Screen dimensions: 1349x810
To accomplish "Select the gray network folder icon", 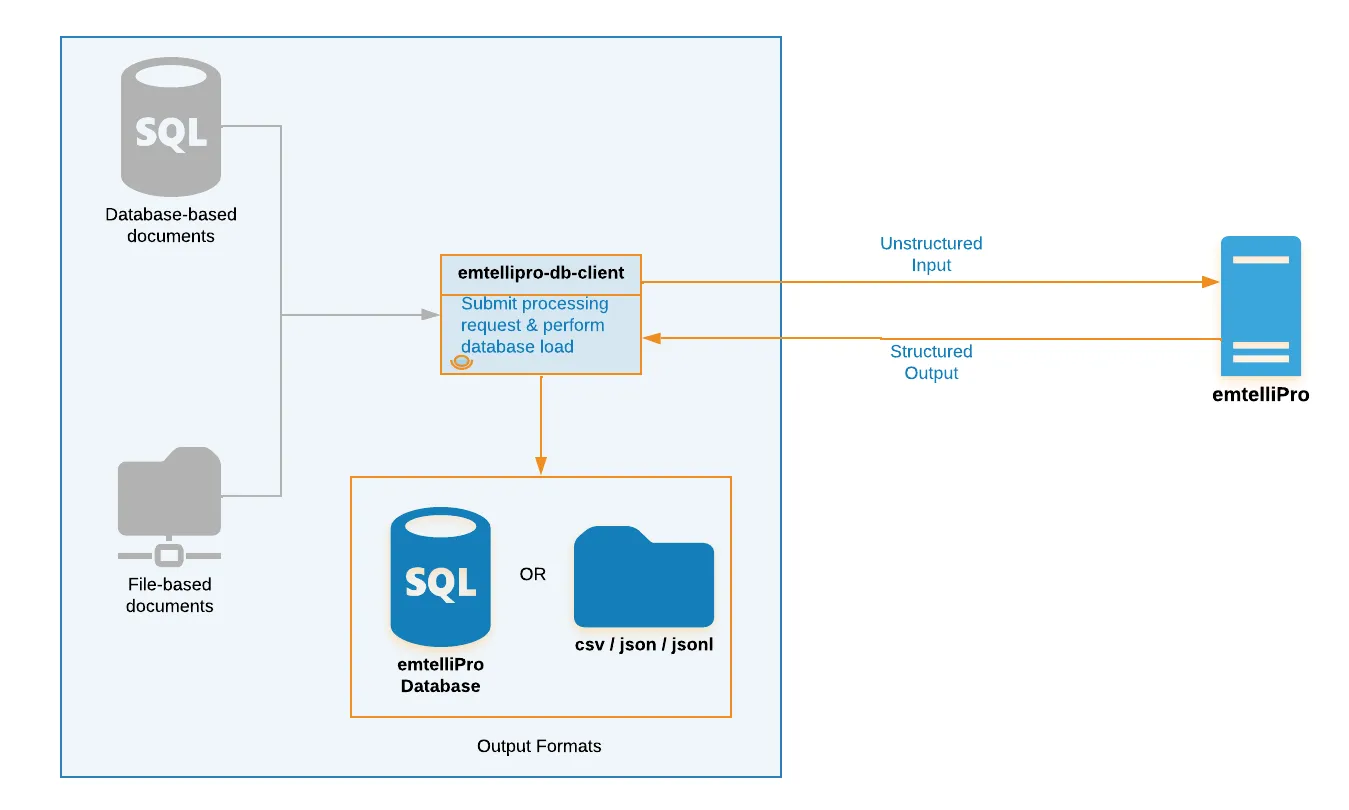I will (x=169, y=507).
